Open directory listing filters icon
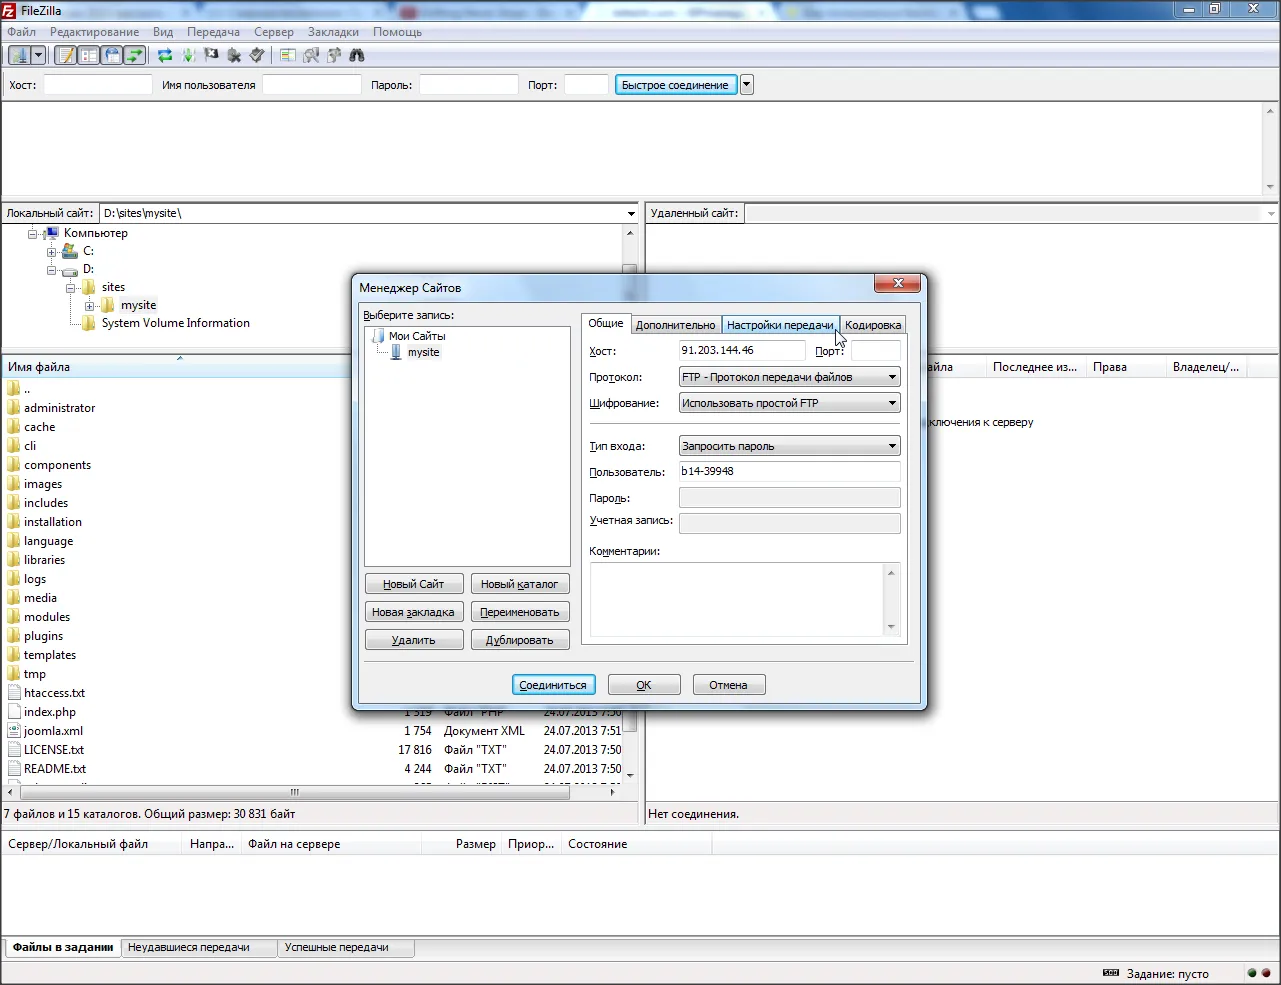Screen dimensions: 1281x985 (x=288, y=55)
